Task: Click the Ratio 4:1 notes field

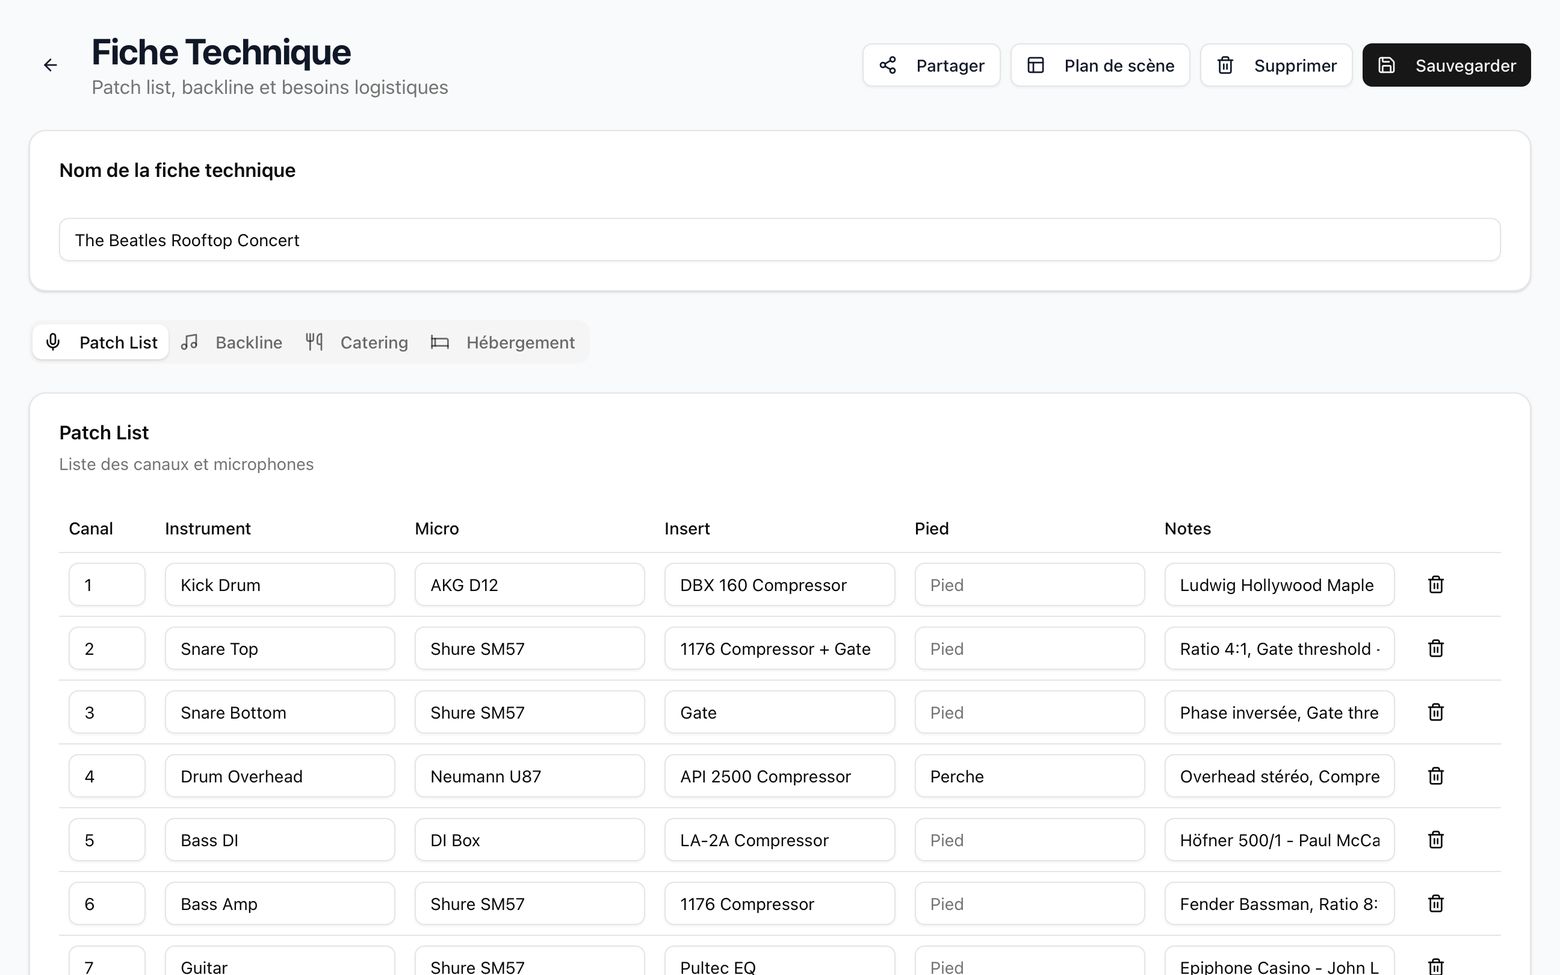Action: (1280, 649)
